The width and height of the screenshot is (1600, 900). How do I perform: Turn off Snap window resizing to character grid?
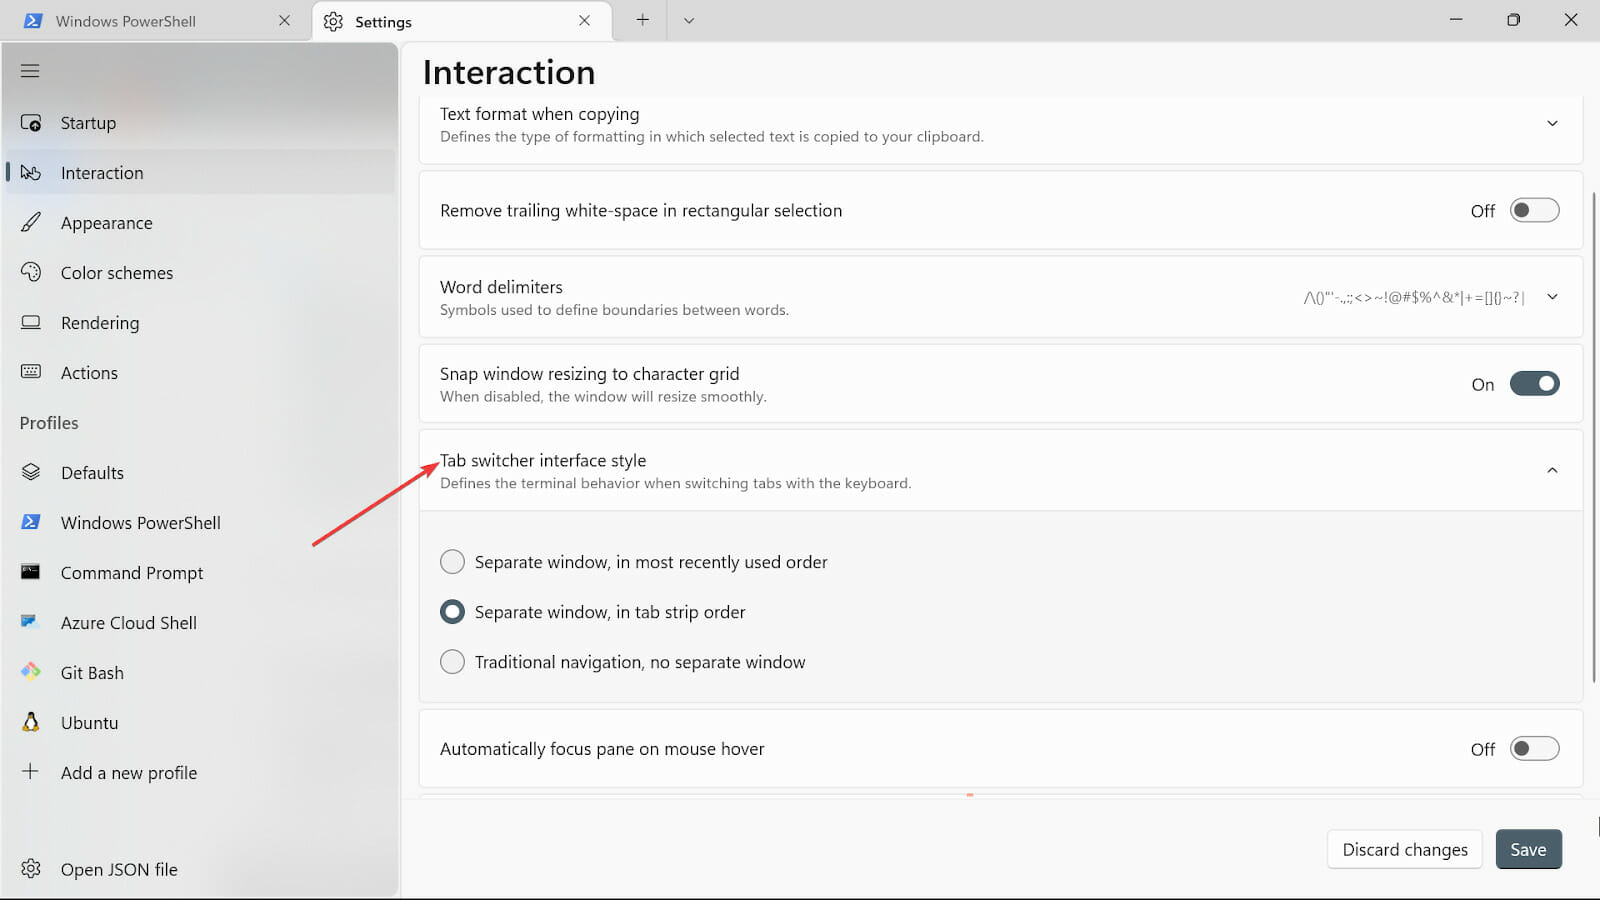click(1534, 384)
